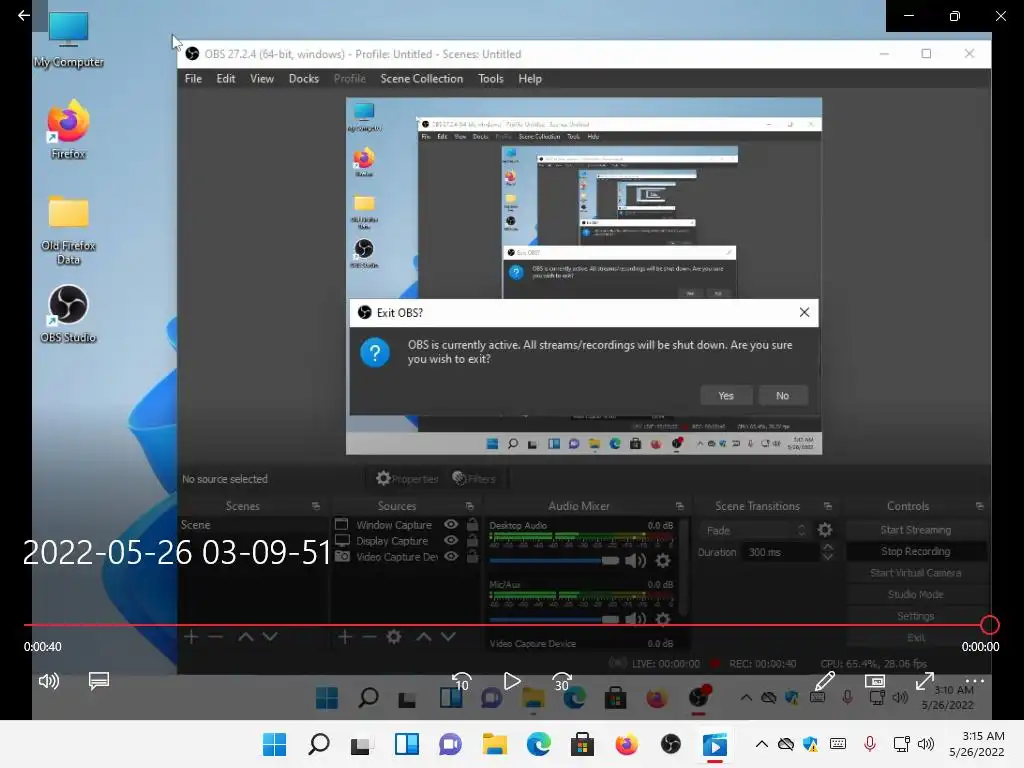The height and width of the screenshot is (768, 1024).
Task: Open the subtitles and captions menu
Action: [x=99, y=681]
